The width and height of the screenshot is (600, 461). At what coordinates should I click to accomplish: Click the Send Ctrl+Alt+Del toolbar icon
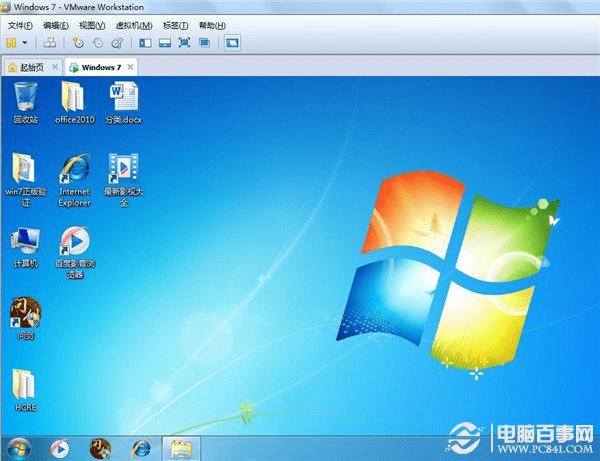coord(49,42)
